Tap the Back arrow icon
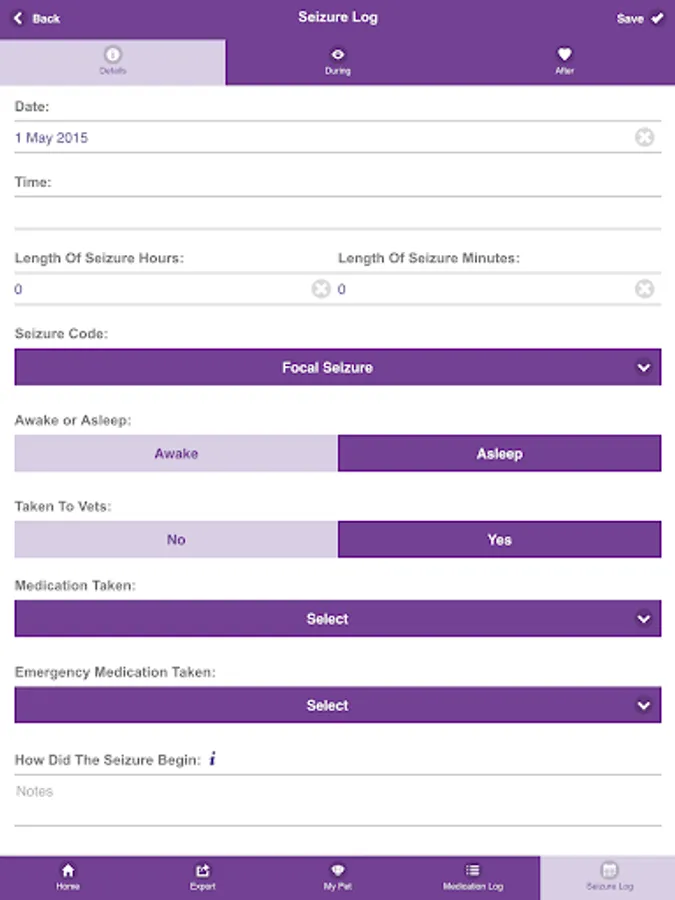 18,19
